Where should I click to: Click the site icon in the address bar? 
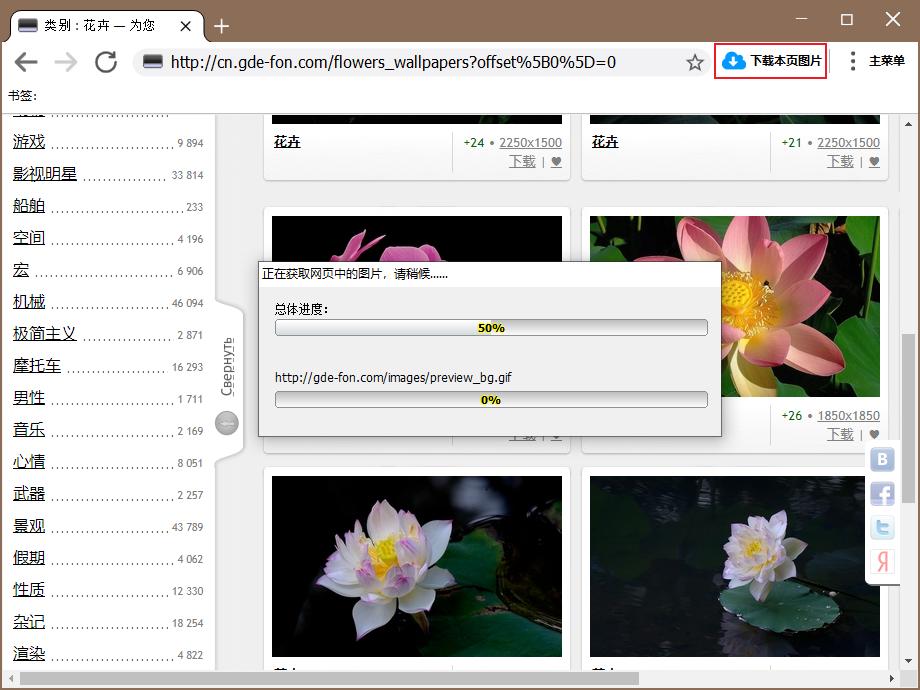151,61
